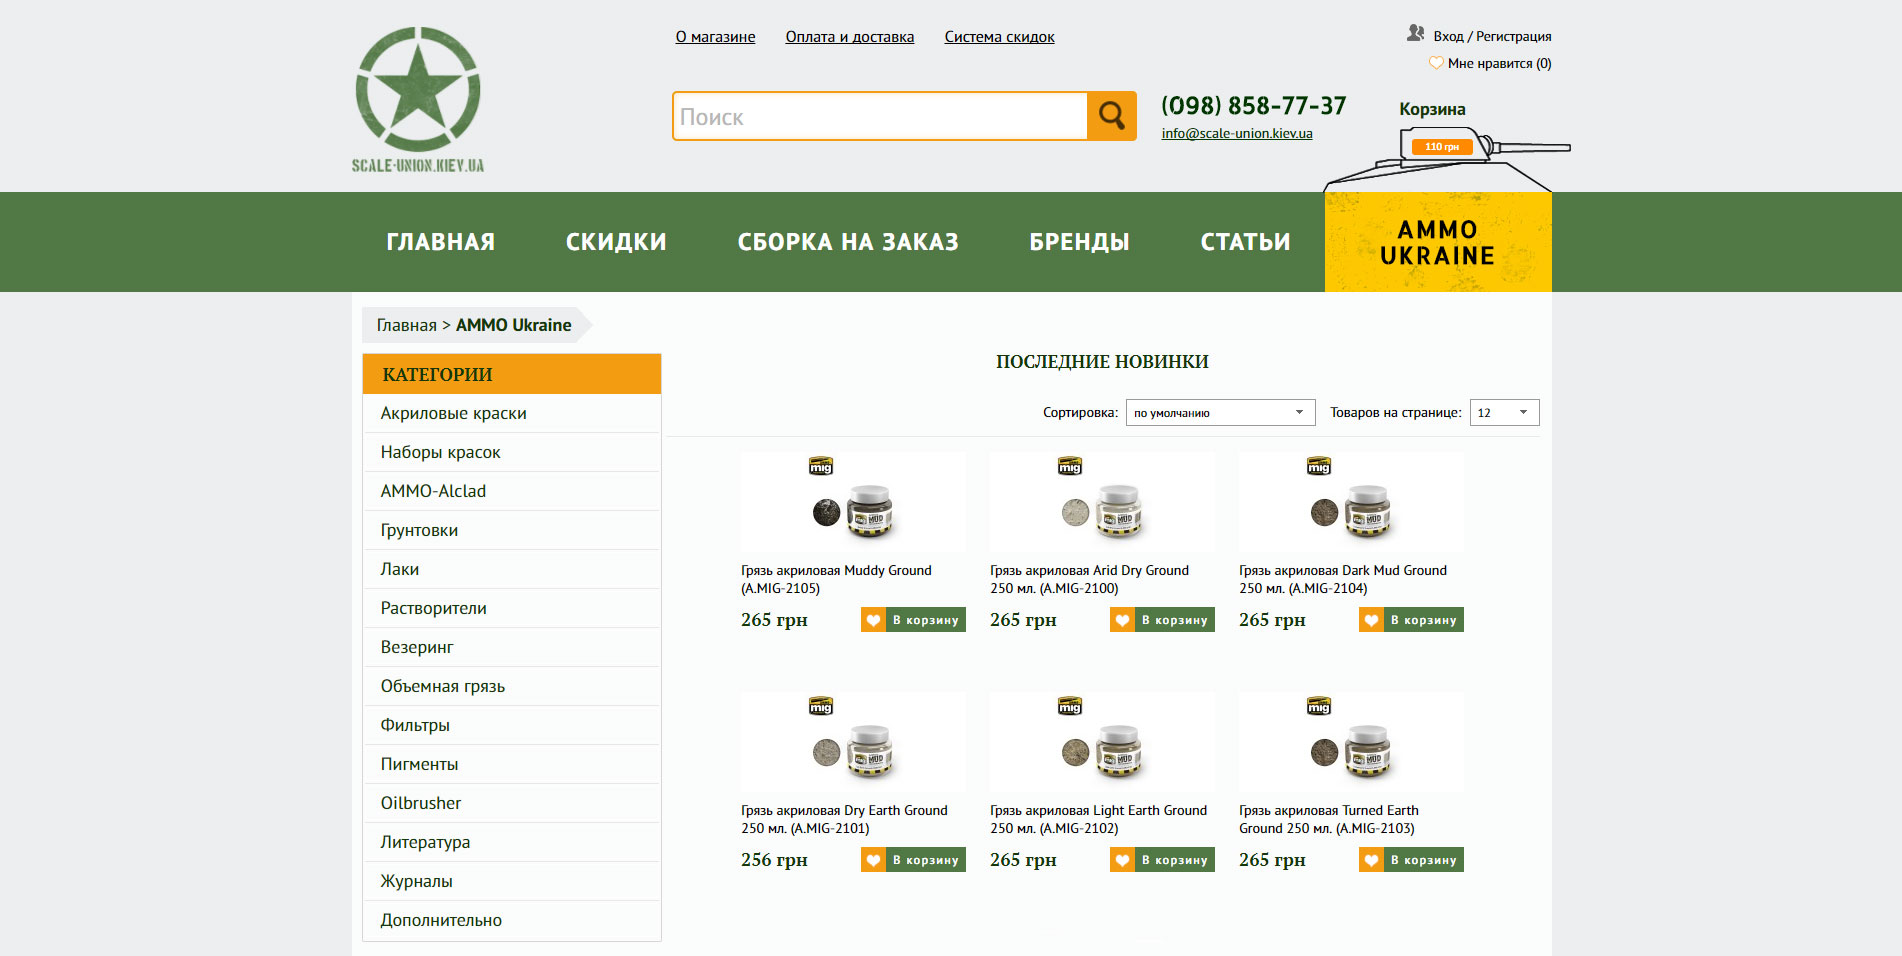The height and width of the screenshot is (956, 1902).
Task: Open Литература category
Action: (x=512, y=842)
